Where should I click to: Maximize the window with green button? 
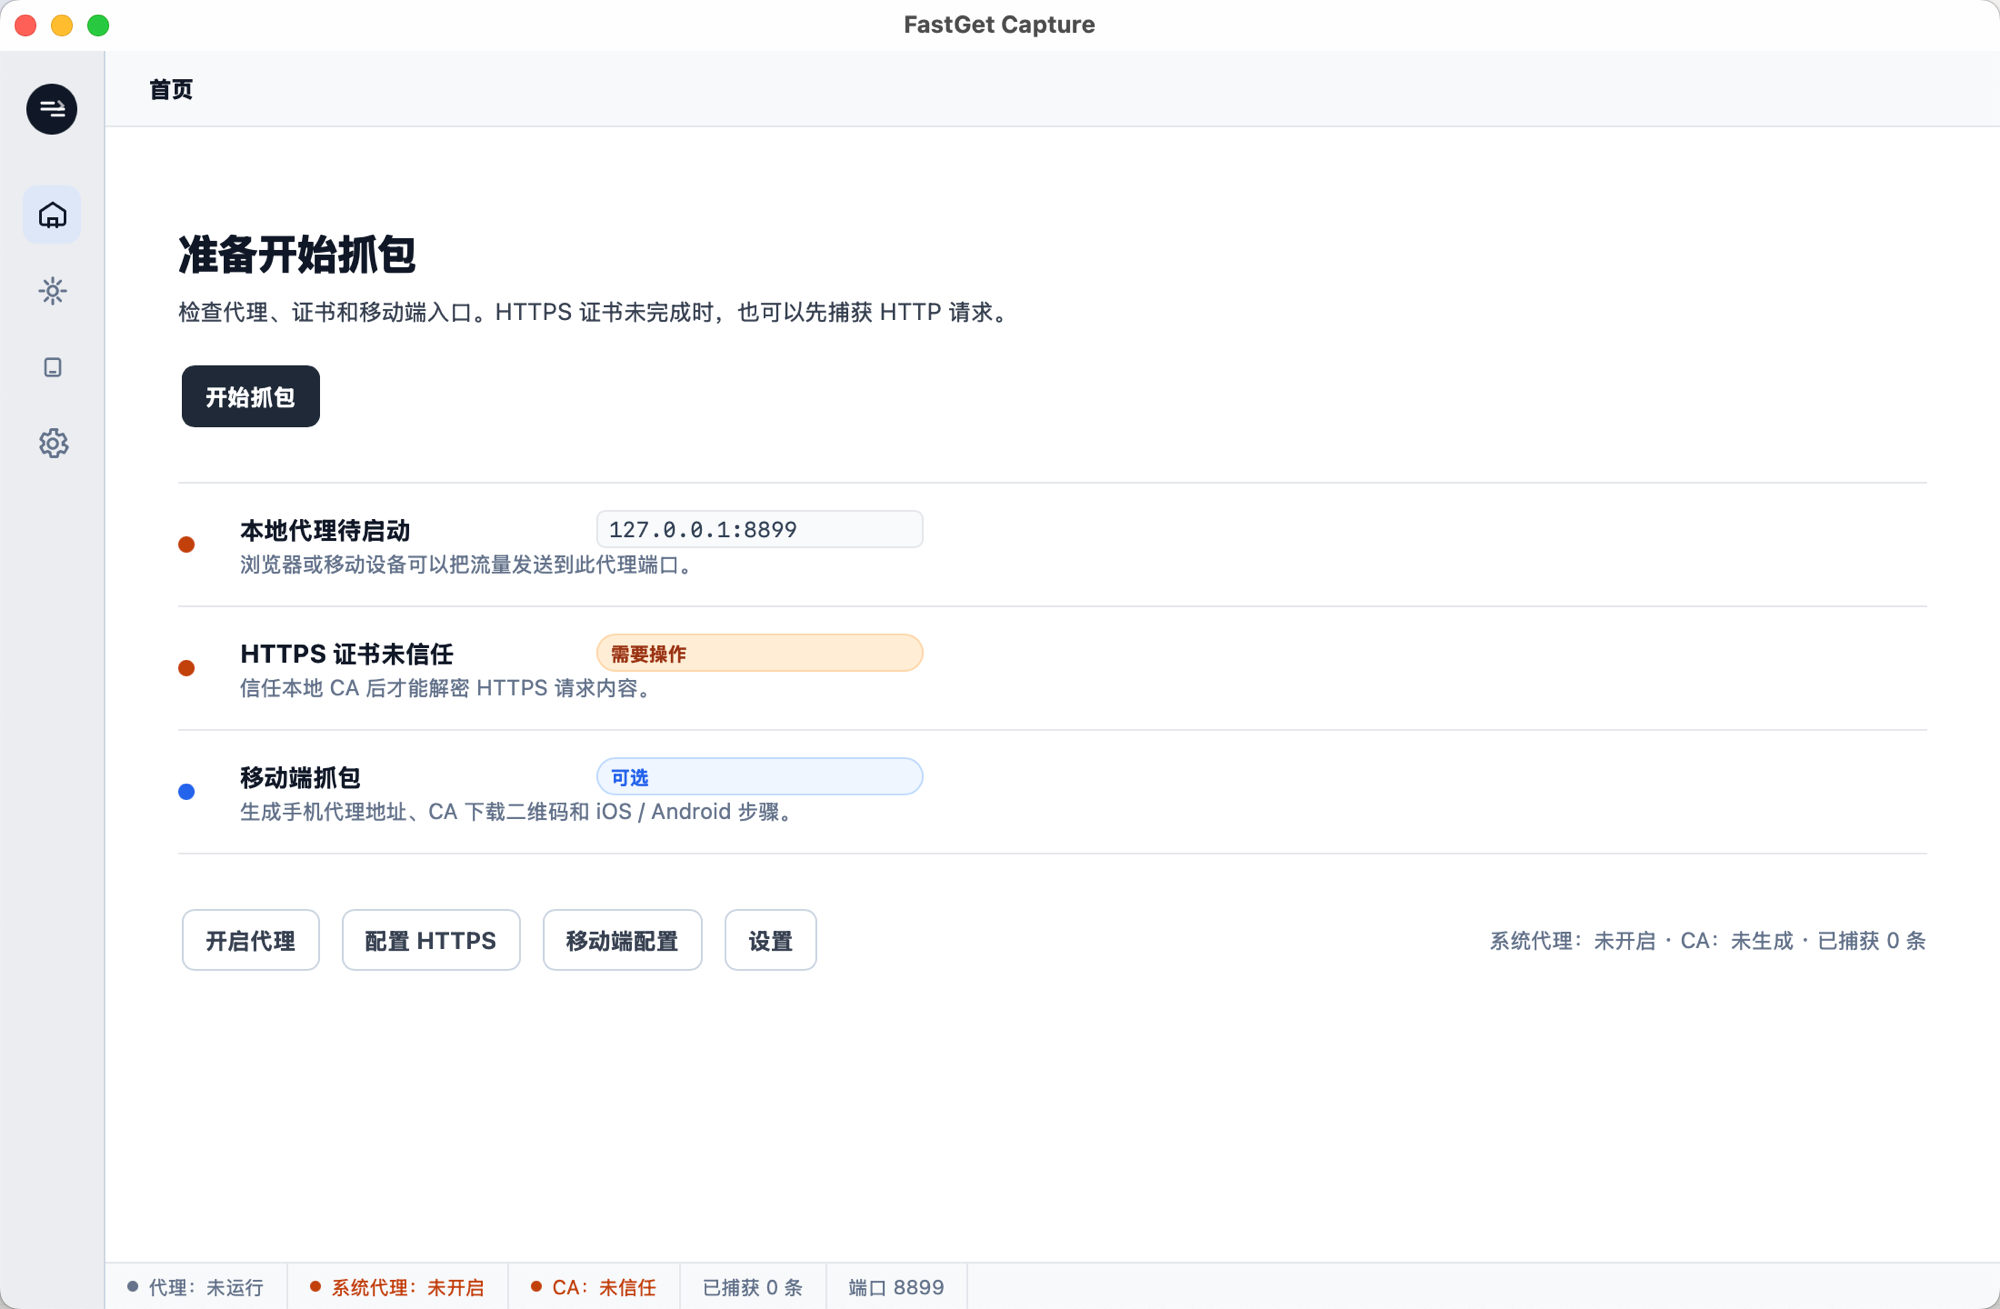click(98, 25)
